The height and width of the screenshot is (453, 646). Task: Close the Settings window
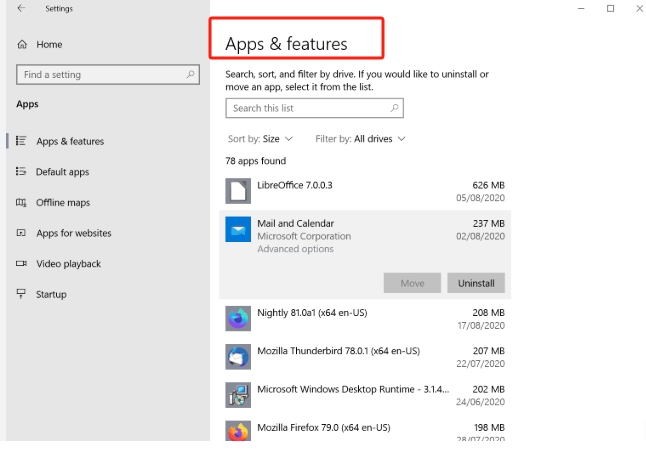[x=639, y=8]
